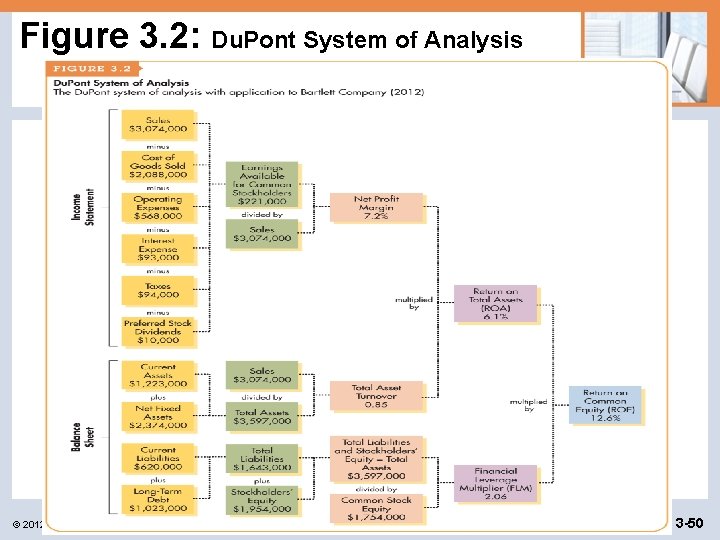The width and height of the screenshot is (720, 540).
Task: Click the vertical "Balance Sheet" label
Action: 83,437
